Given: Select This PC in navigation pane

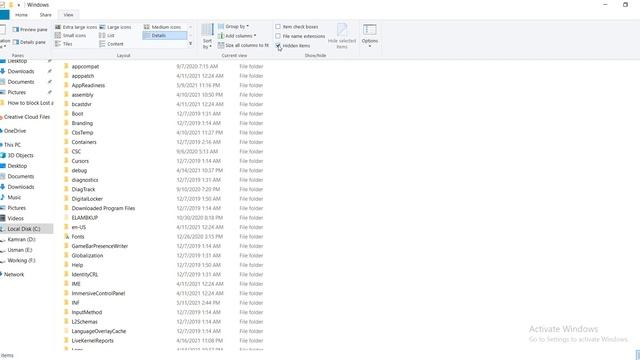Looking at the screenshot, I should (12, 145).
